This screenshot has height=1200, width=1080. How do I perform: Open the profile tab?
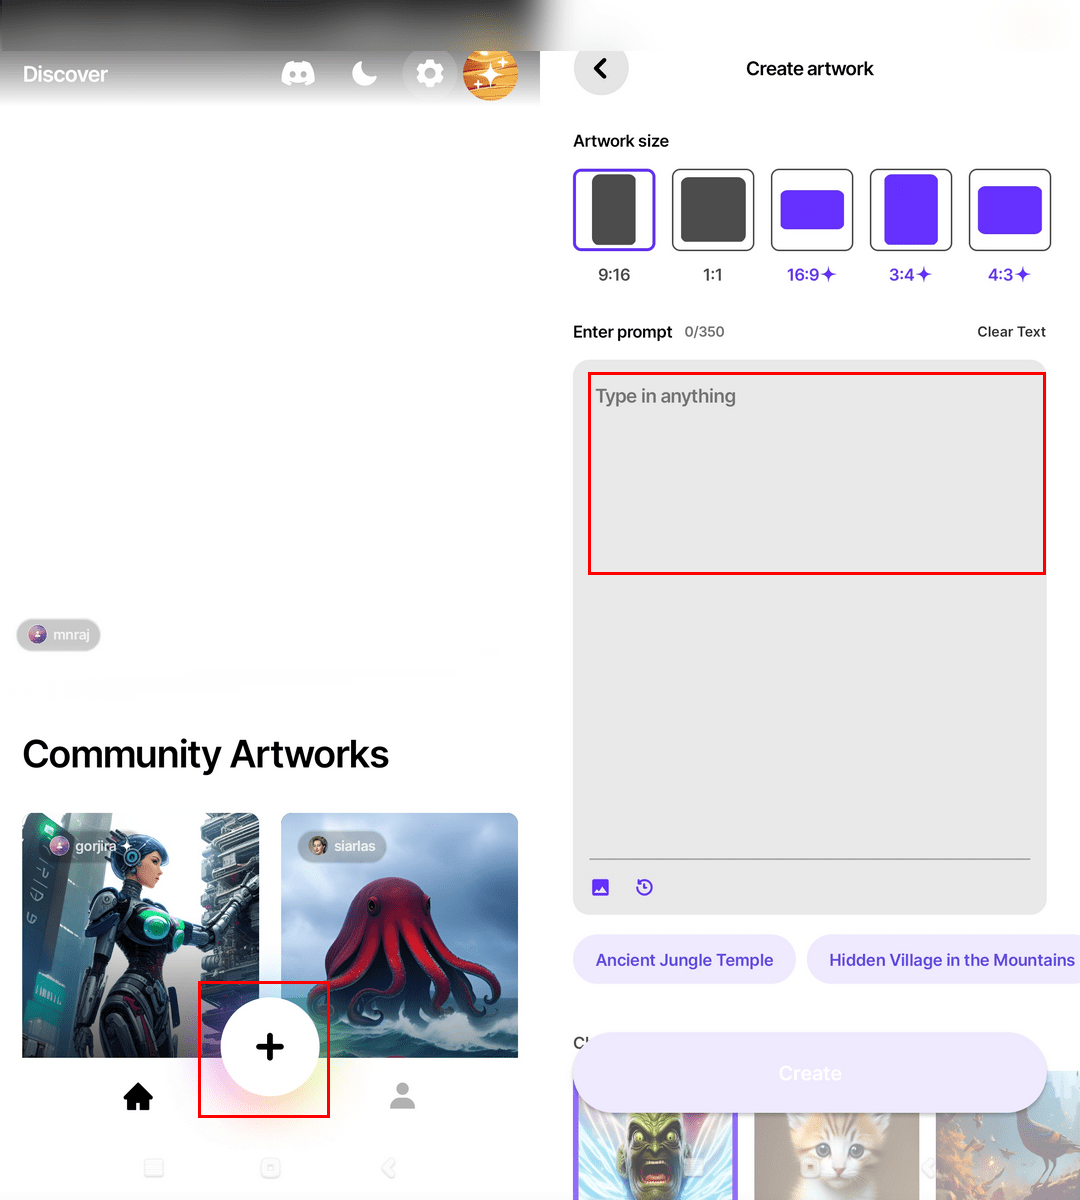[x=402, y=1096]
